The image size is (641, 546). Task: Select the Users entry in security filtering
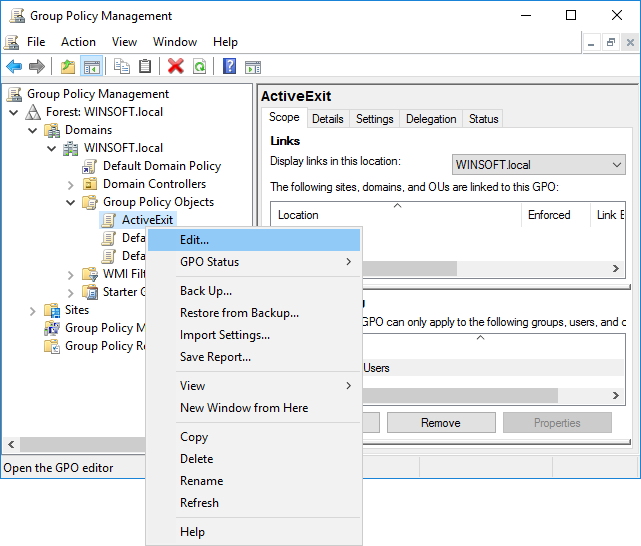click(493, 368)
